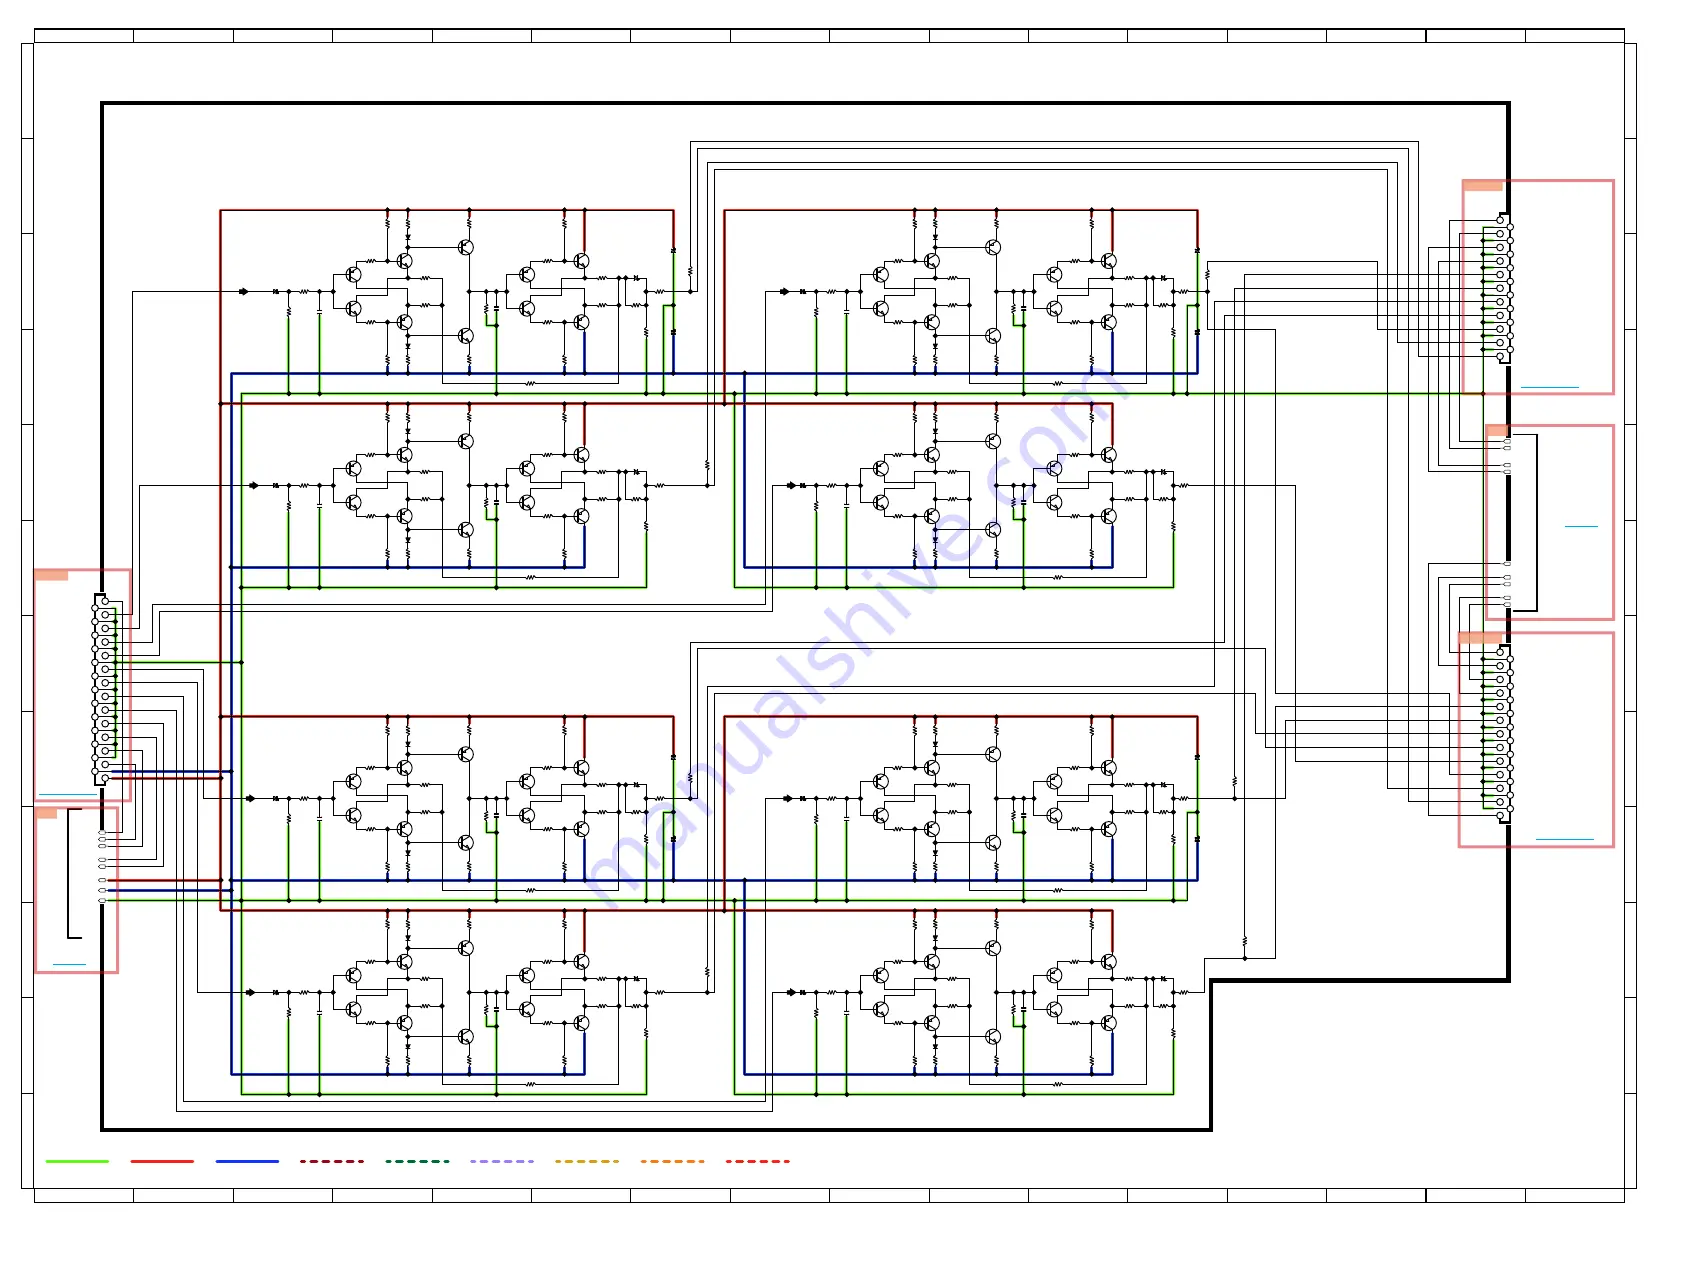The height and width of the screenshot is (1263, 1701).
Task: Select the dashed purple legend line
Action: 502,1161
